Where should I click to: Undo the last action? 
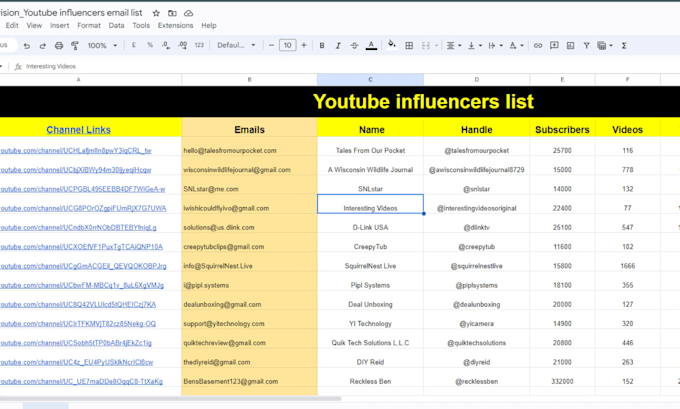tap(27, 46)
